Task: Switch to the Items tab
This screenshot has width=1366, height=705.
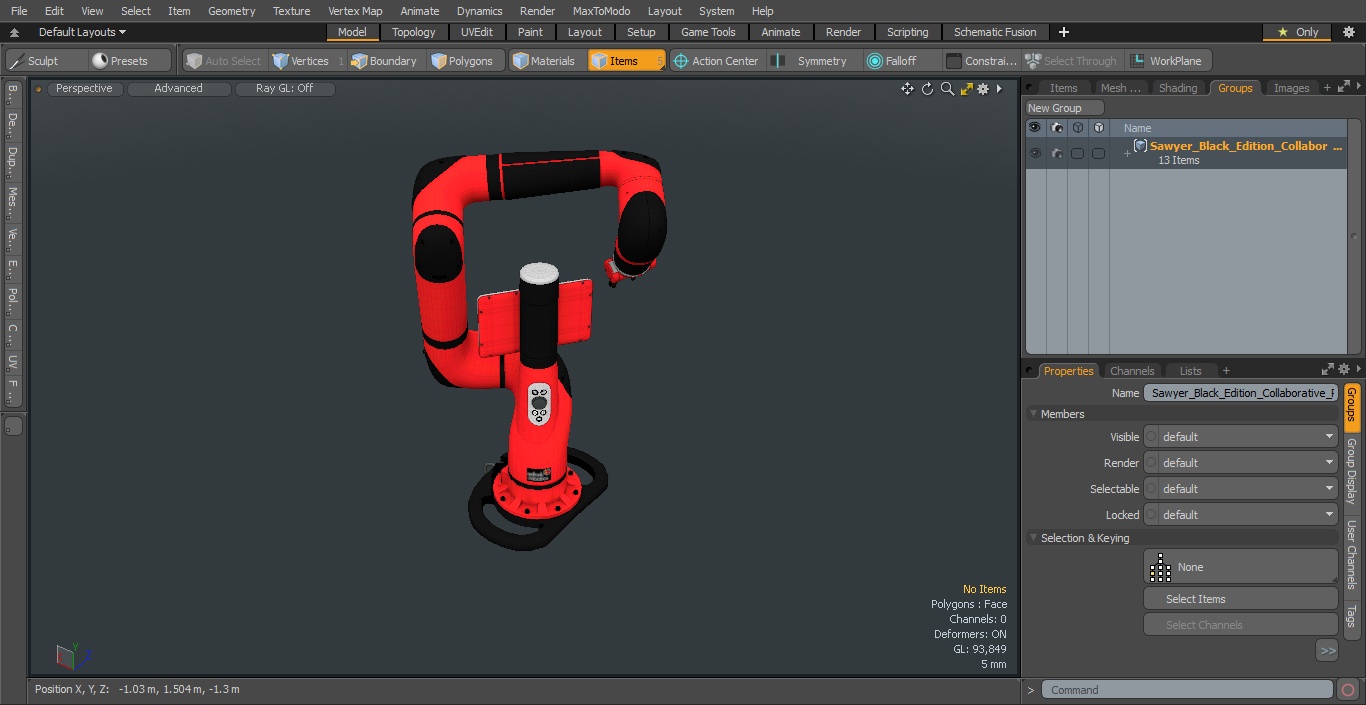Action: pyautogui.click(x=1063, y=88)
